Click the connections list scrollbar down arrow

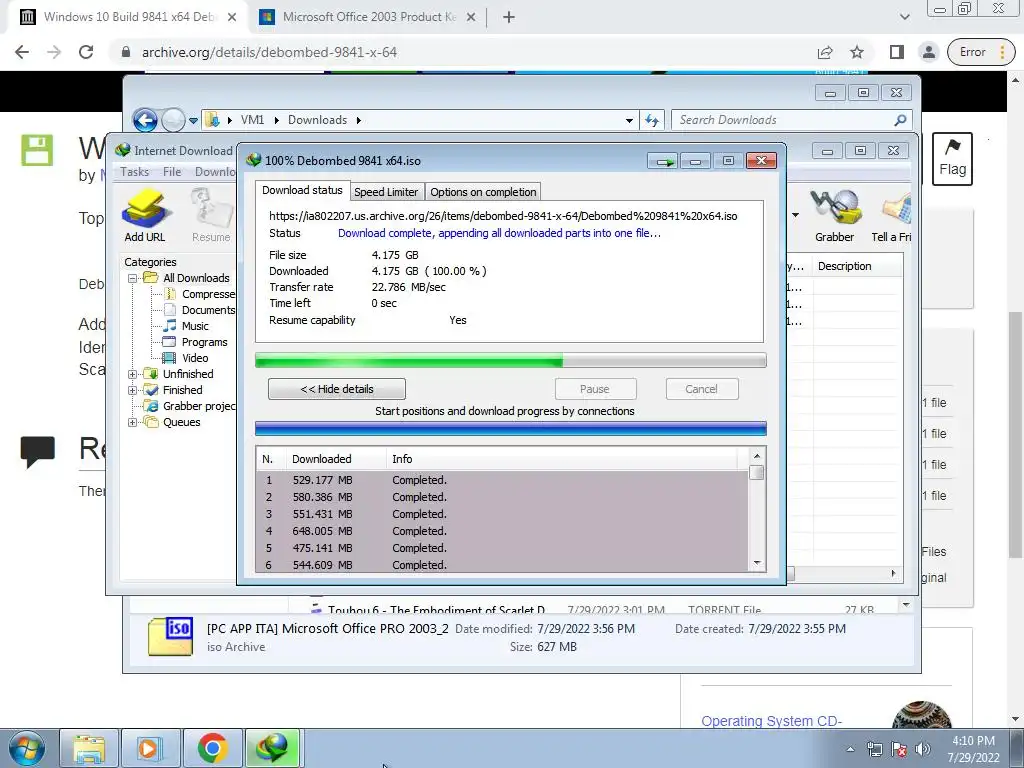point(757,564)
